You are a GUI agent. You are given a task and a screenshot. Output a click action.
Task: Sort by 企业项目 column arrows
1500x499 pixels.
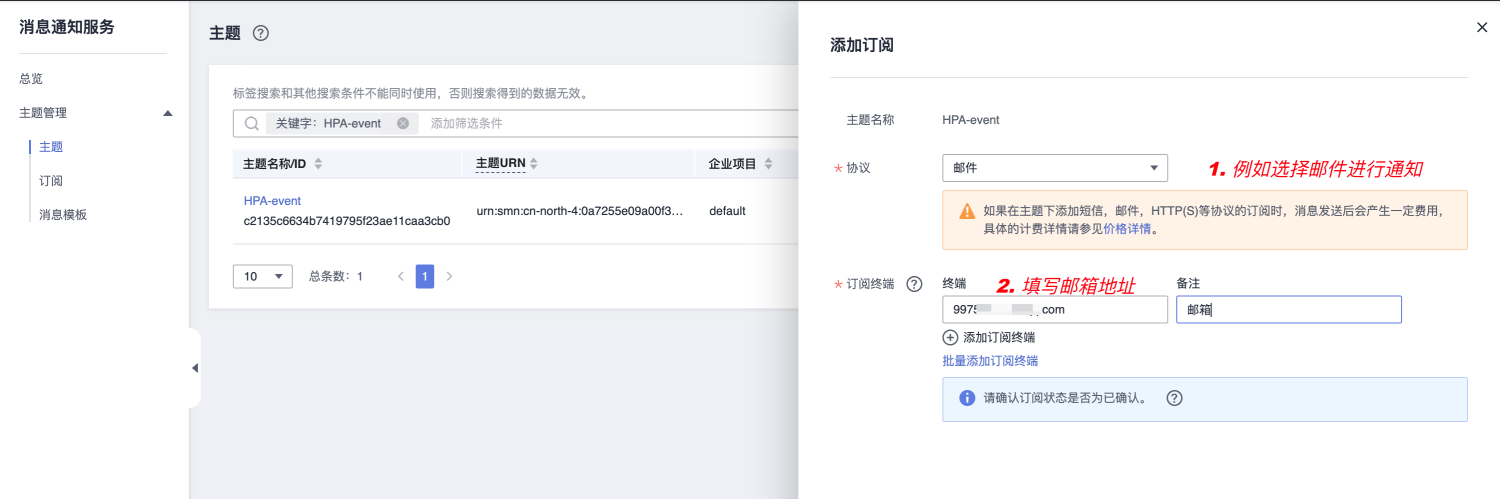tap(767, 164)
